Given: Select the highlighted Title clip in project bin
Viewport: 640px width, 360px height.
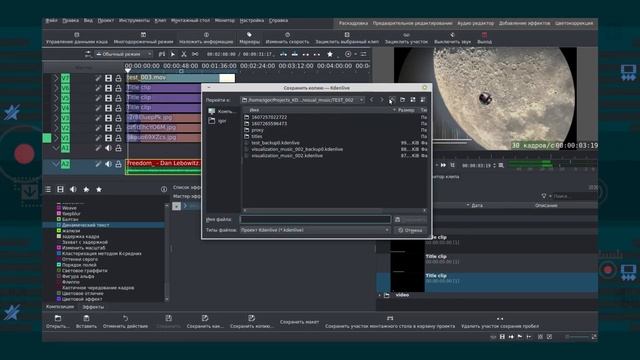Looking at the screenshot, I should [487, 282].
